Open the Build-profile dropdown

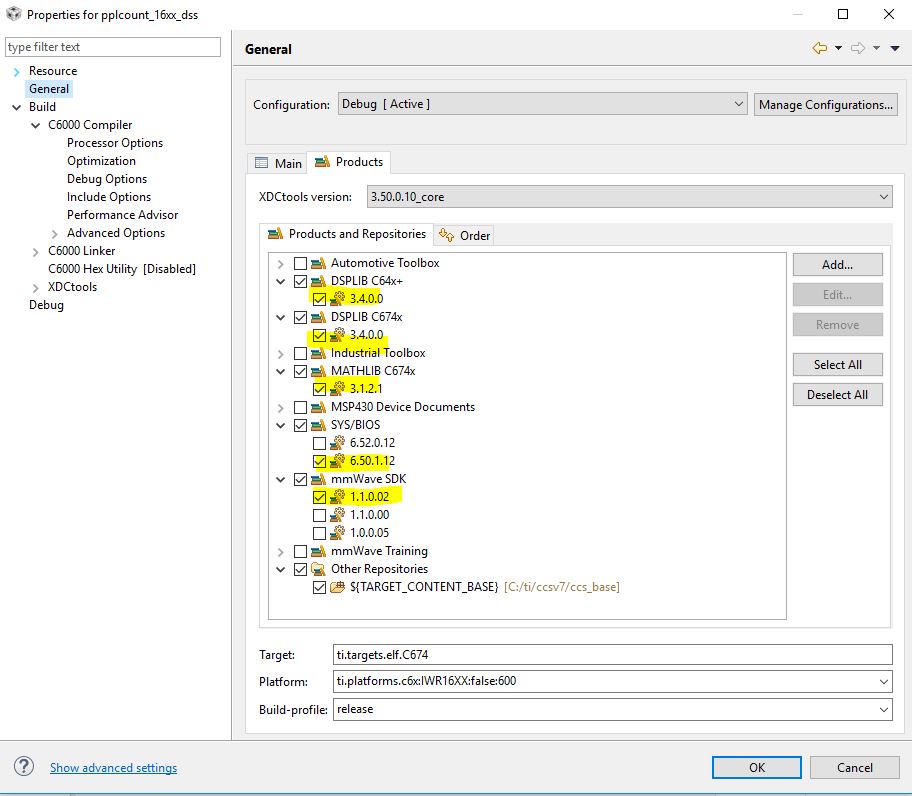(612, 709)
